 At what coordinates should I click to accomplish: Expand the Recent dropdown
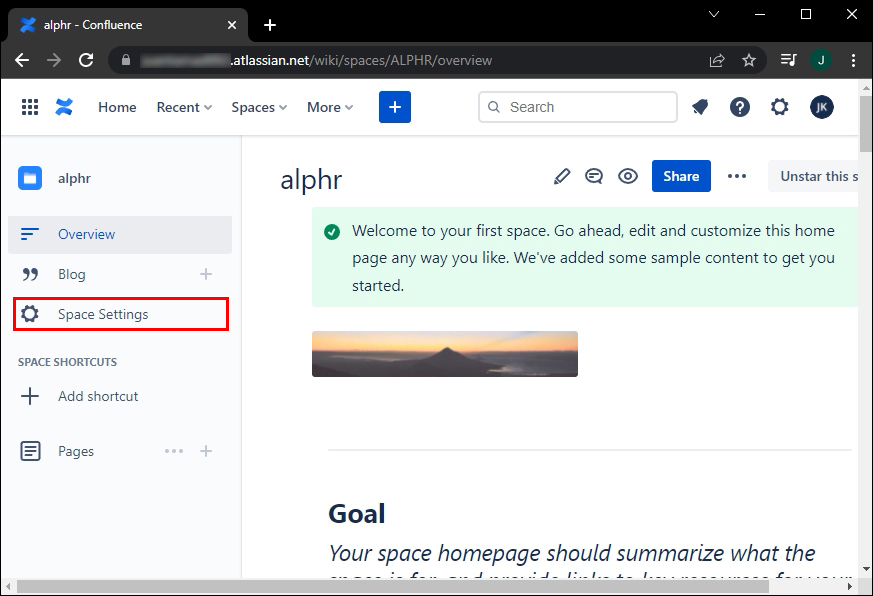184,107
